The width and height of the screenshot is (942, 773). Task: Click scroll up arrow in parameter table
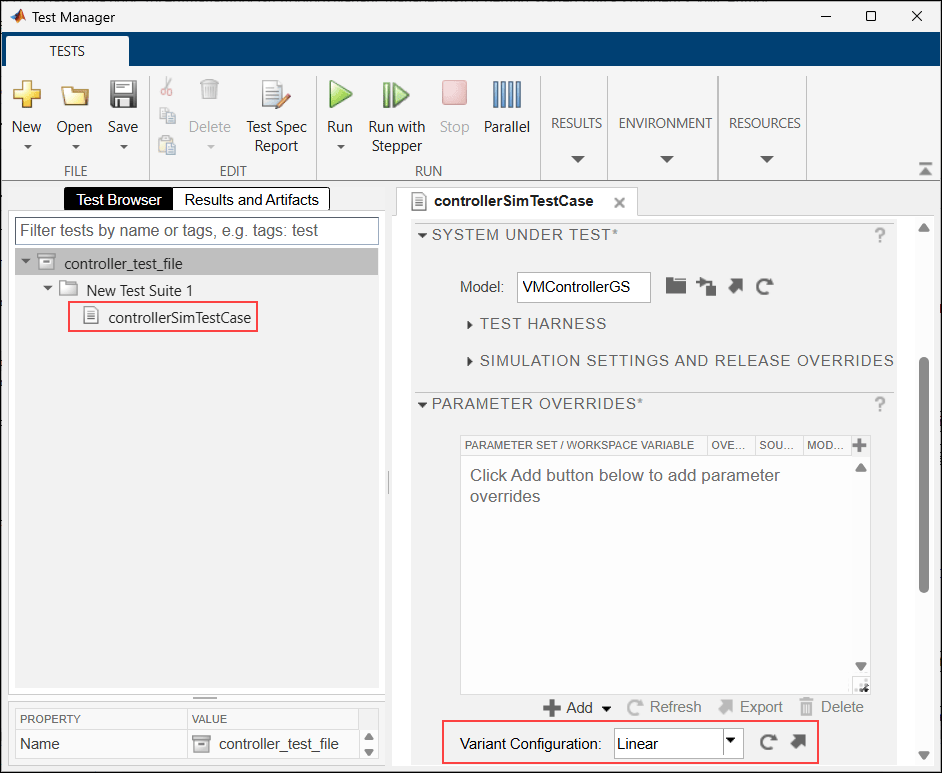coord(861,467)
